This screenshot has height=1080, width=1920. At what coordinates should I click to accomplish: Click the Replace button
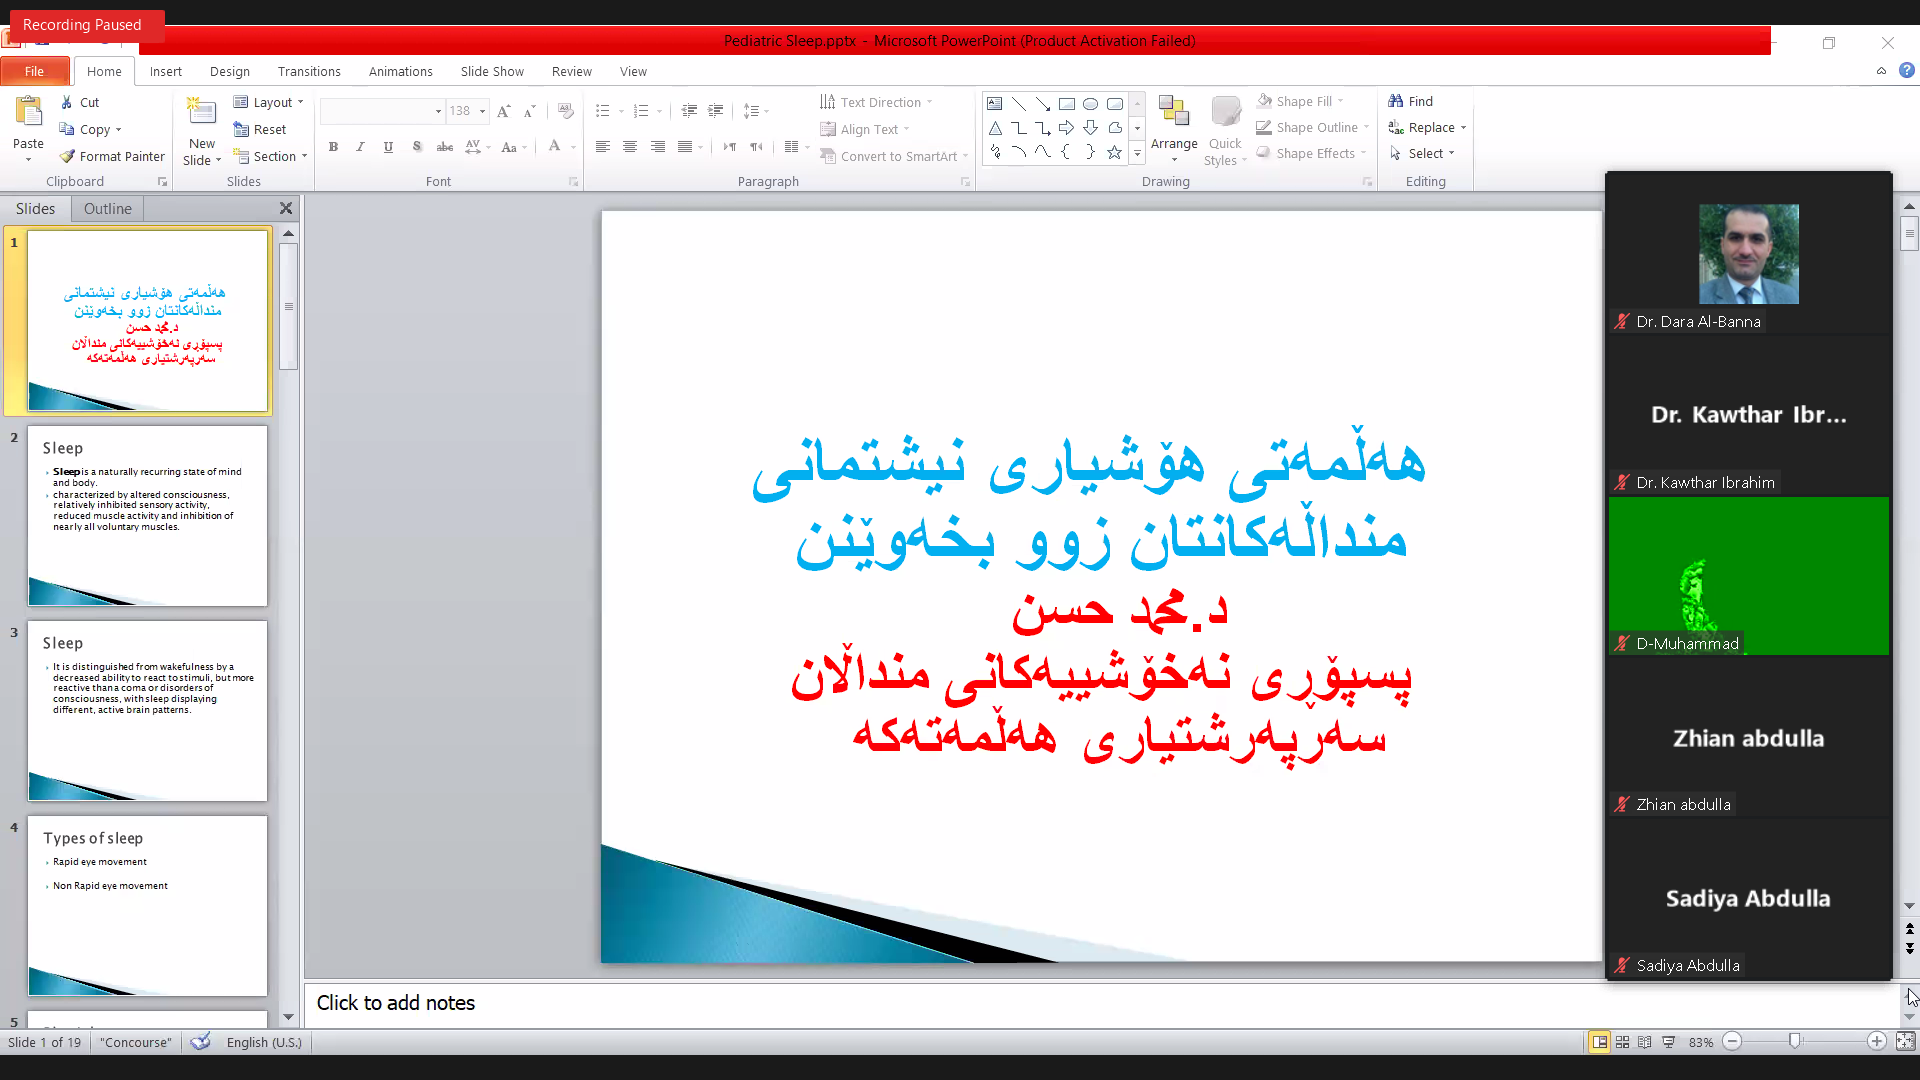[x=1427, y=127]
